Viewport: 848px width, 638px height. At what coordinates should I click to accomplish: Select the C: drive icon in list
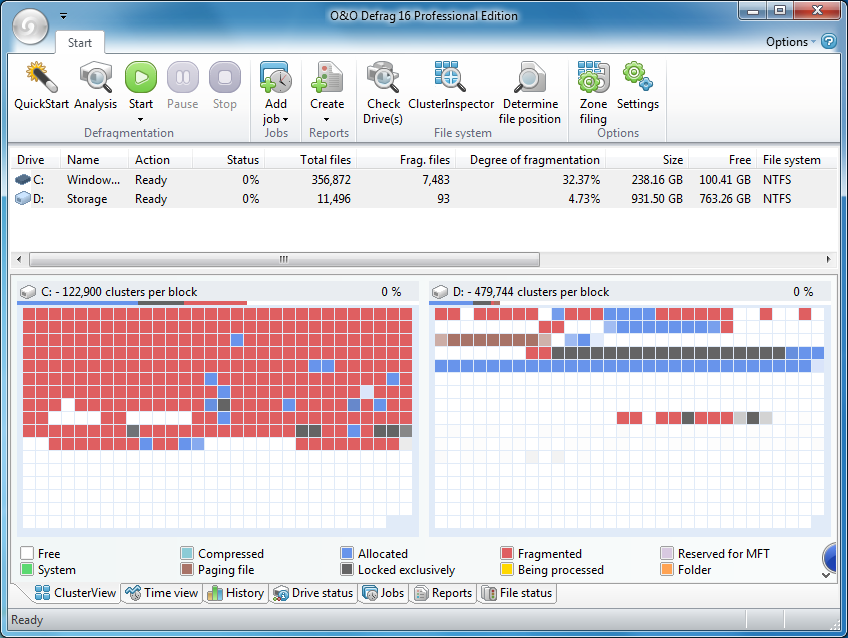pos(23,180)
